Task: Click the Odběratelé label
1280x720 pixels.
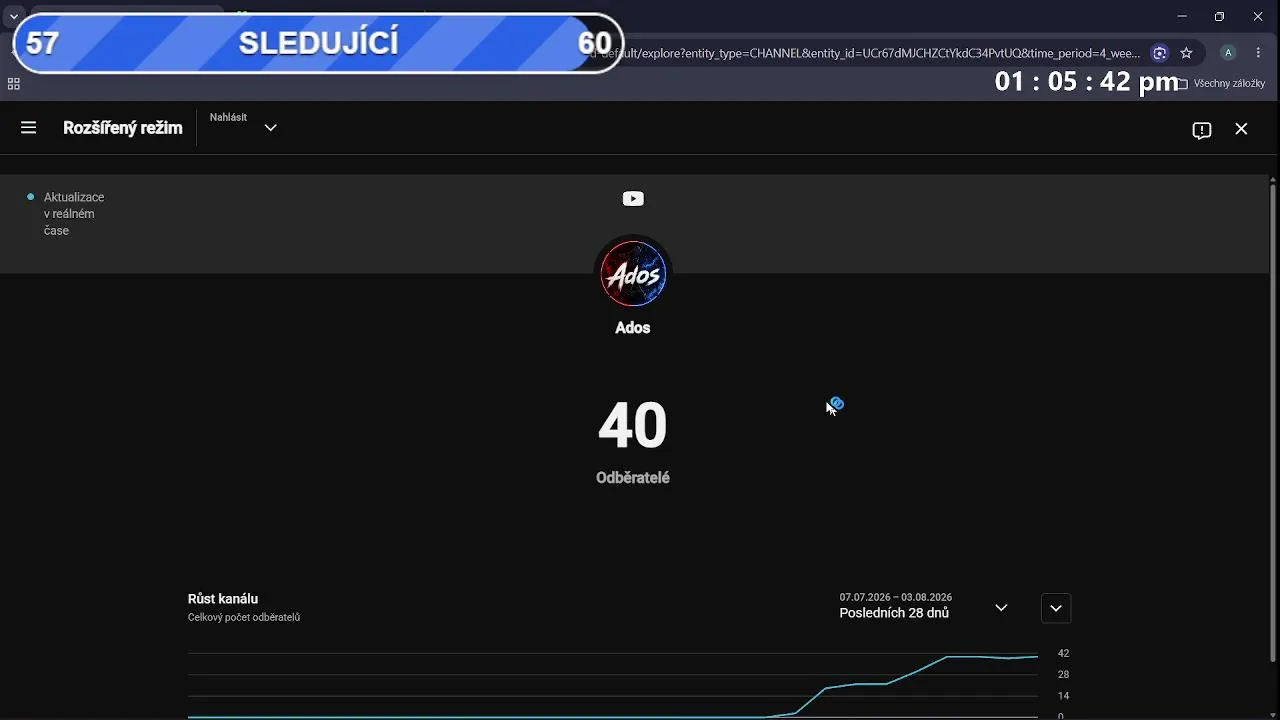Action: click(x=633, y=478)
